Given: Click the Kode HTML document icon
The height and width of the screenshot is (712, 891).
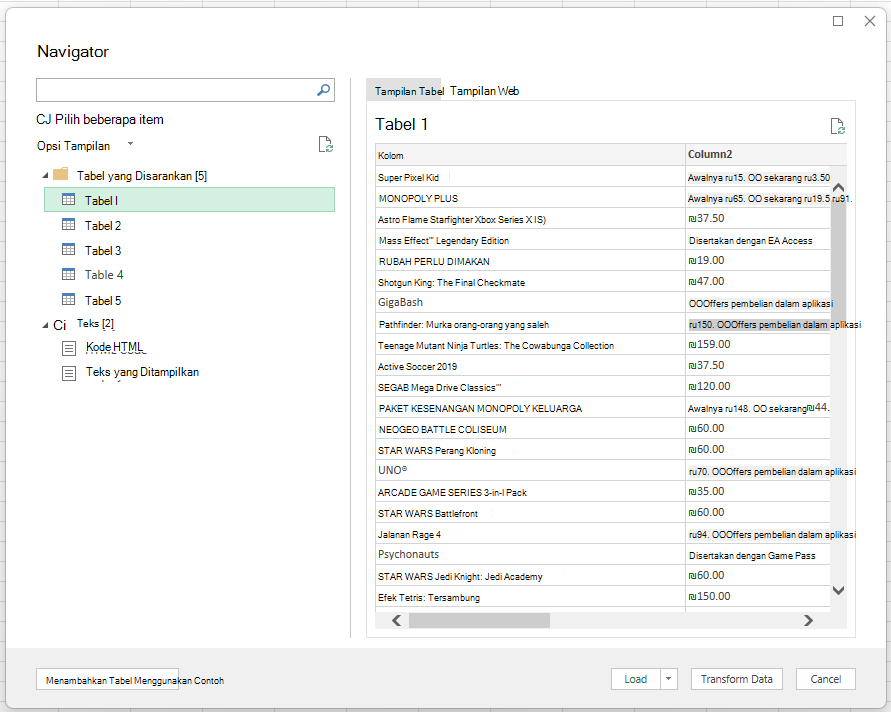Looking at the screenshot, I should pos(69,348).
